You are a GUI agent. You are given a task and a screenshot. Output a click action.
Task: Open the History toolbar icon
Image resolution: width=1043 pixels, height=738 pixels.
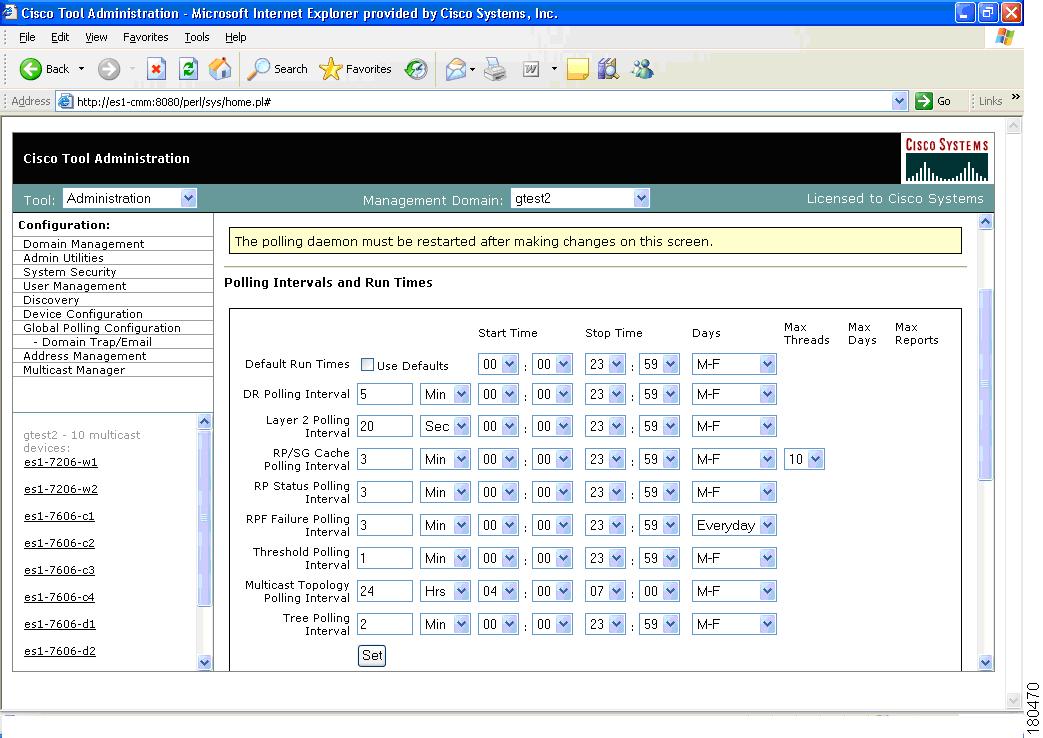(416, 69)
